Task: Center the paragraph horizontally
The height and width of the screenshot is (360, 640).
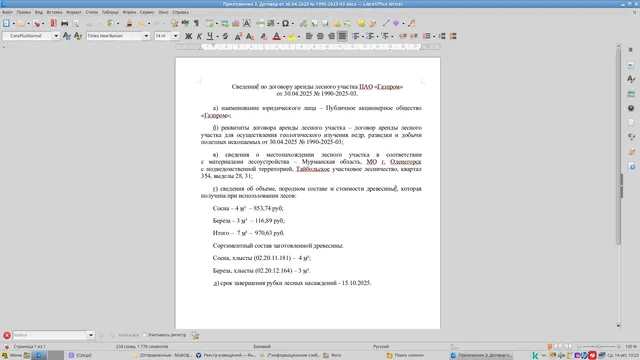Action: (320, 36)
